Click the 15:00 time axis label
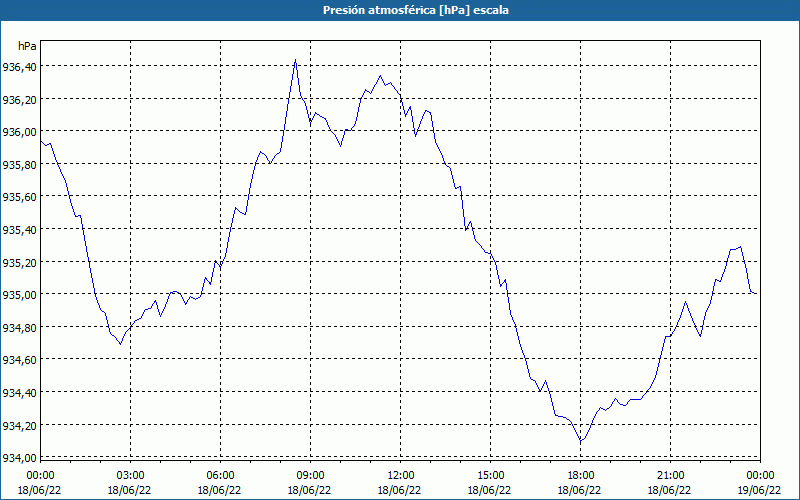 click(490, 476)
